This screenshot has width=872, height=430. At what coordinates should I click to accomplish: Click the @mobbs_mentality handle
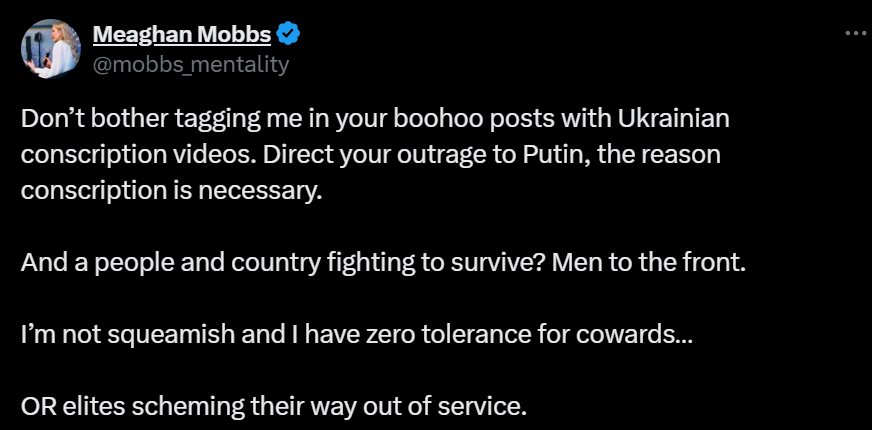click(190, 65)
